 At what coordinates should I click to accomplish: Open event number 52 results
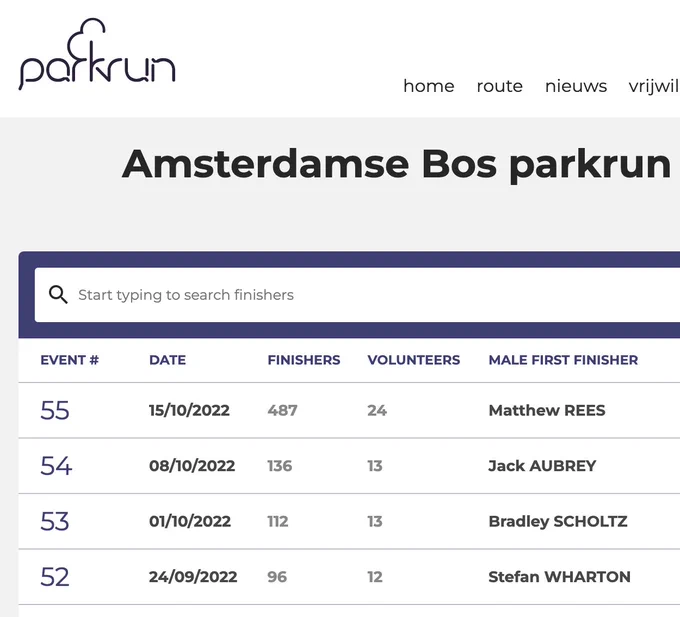pyautogui.click(x=55, y=577)
